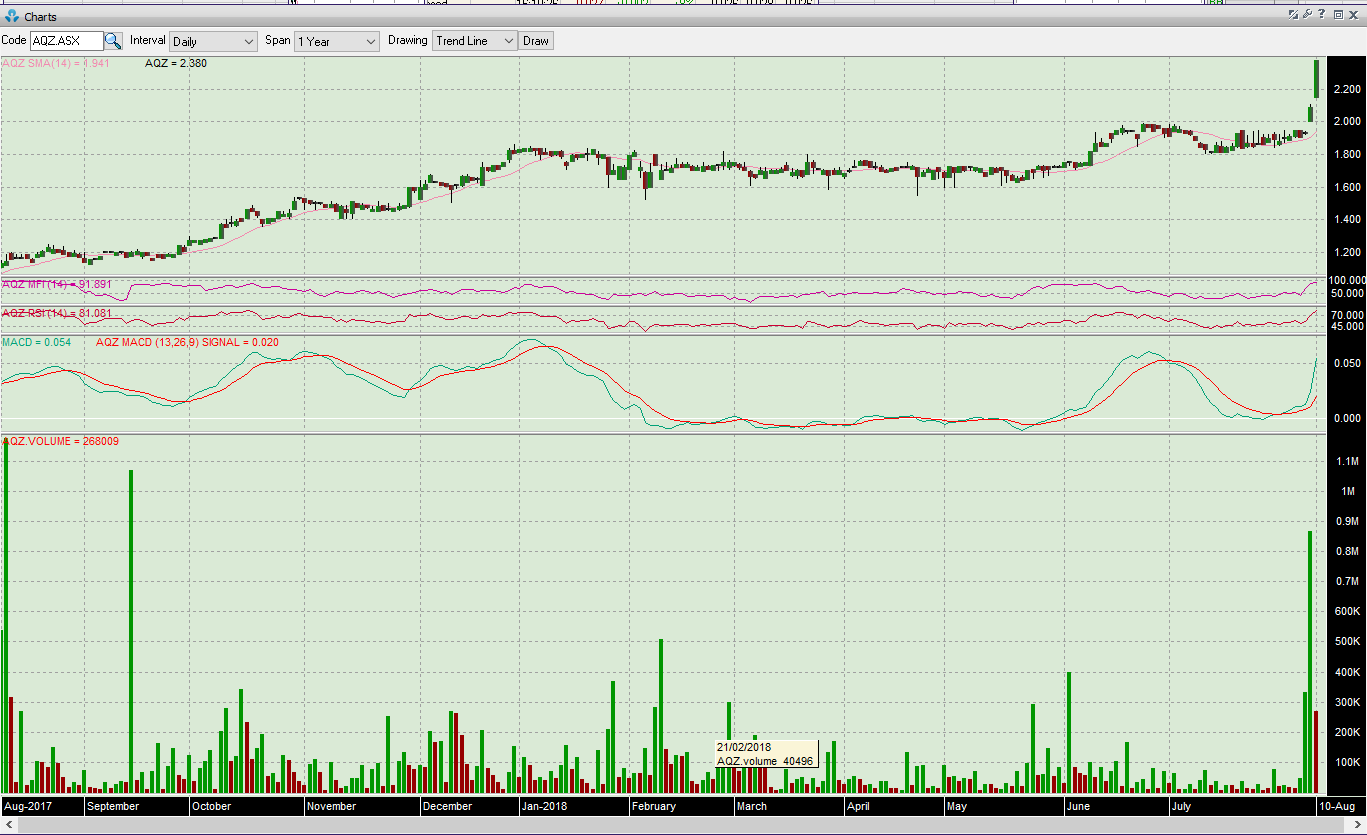The height and width of the screenshot is (835, 1367).
Task: Click the 21/02/2018 volume tooltip
Action: (767, 754)
